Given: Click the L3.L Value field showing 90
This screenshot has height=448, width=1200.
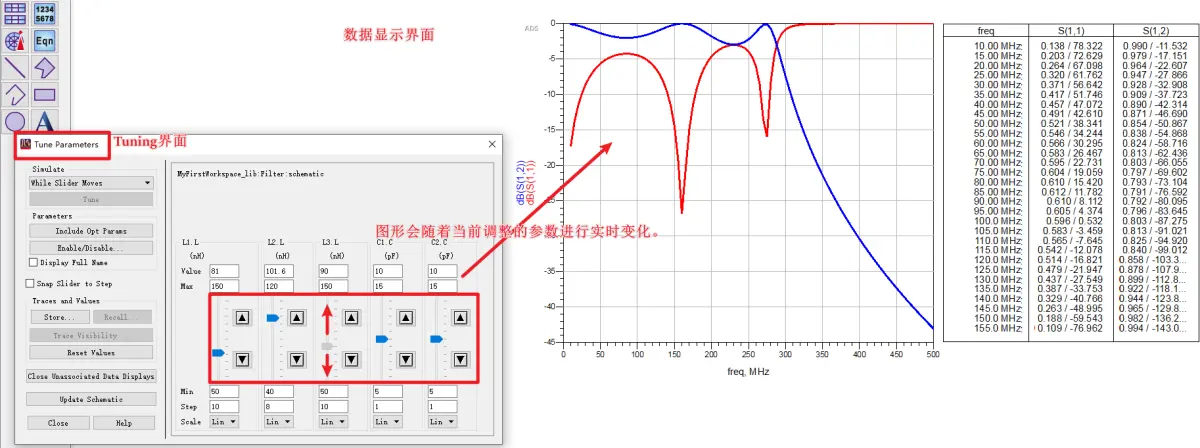Looking at the screenshot, I should pos(333,271).
